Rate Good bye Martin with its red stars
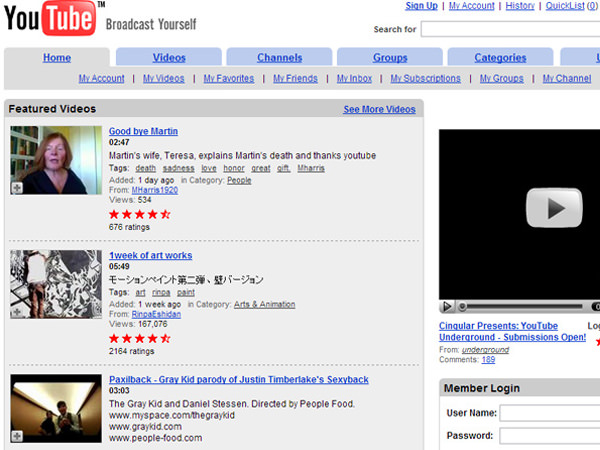The image size is (600, 450). point(140,214)
